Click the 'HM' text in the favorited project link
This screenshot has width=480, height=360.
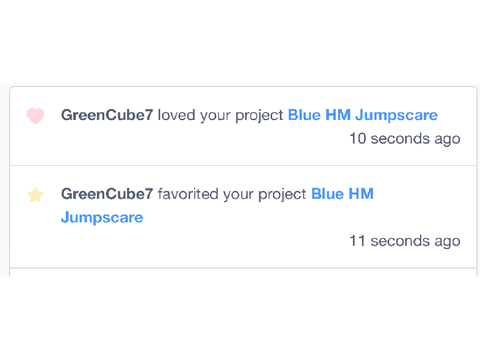pos(361,194)
